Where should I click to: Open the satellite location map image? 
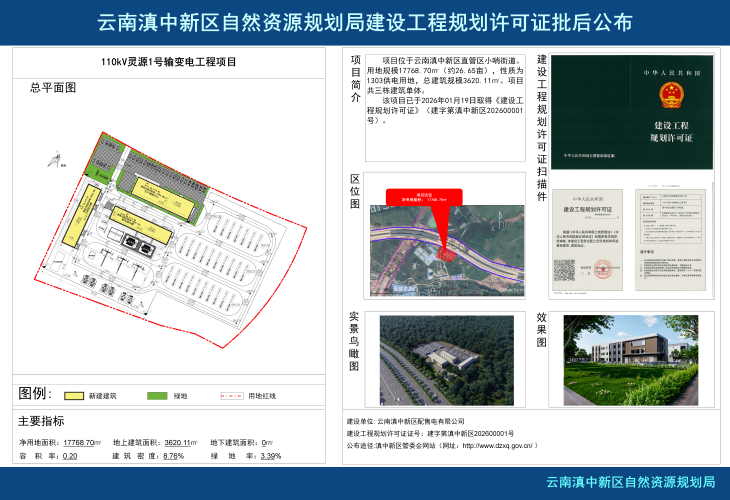coord(447,250)
